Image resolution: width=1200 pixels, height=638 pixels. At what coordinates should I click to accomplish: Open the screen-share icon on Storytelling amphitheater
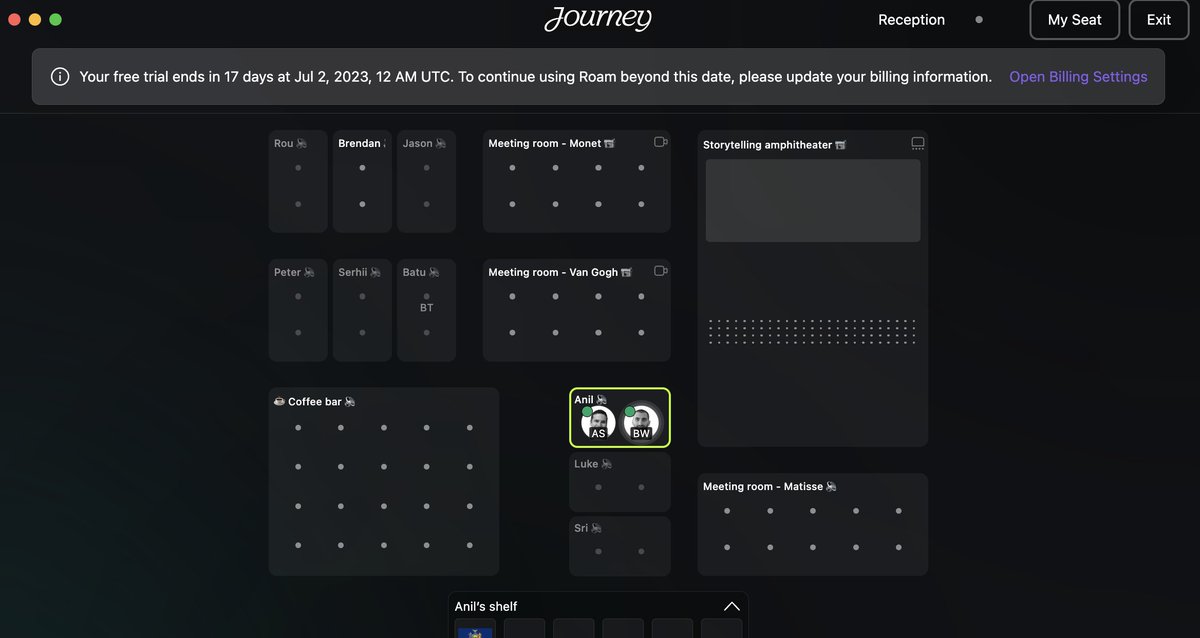(x=917, y=142)
